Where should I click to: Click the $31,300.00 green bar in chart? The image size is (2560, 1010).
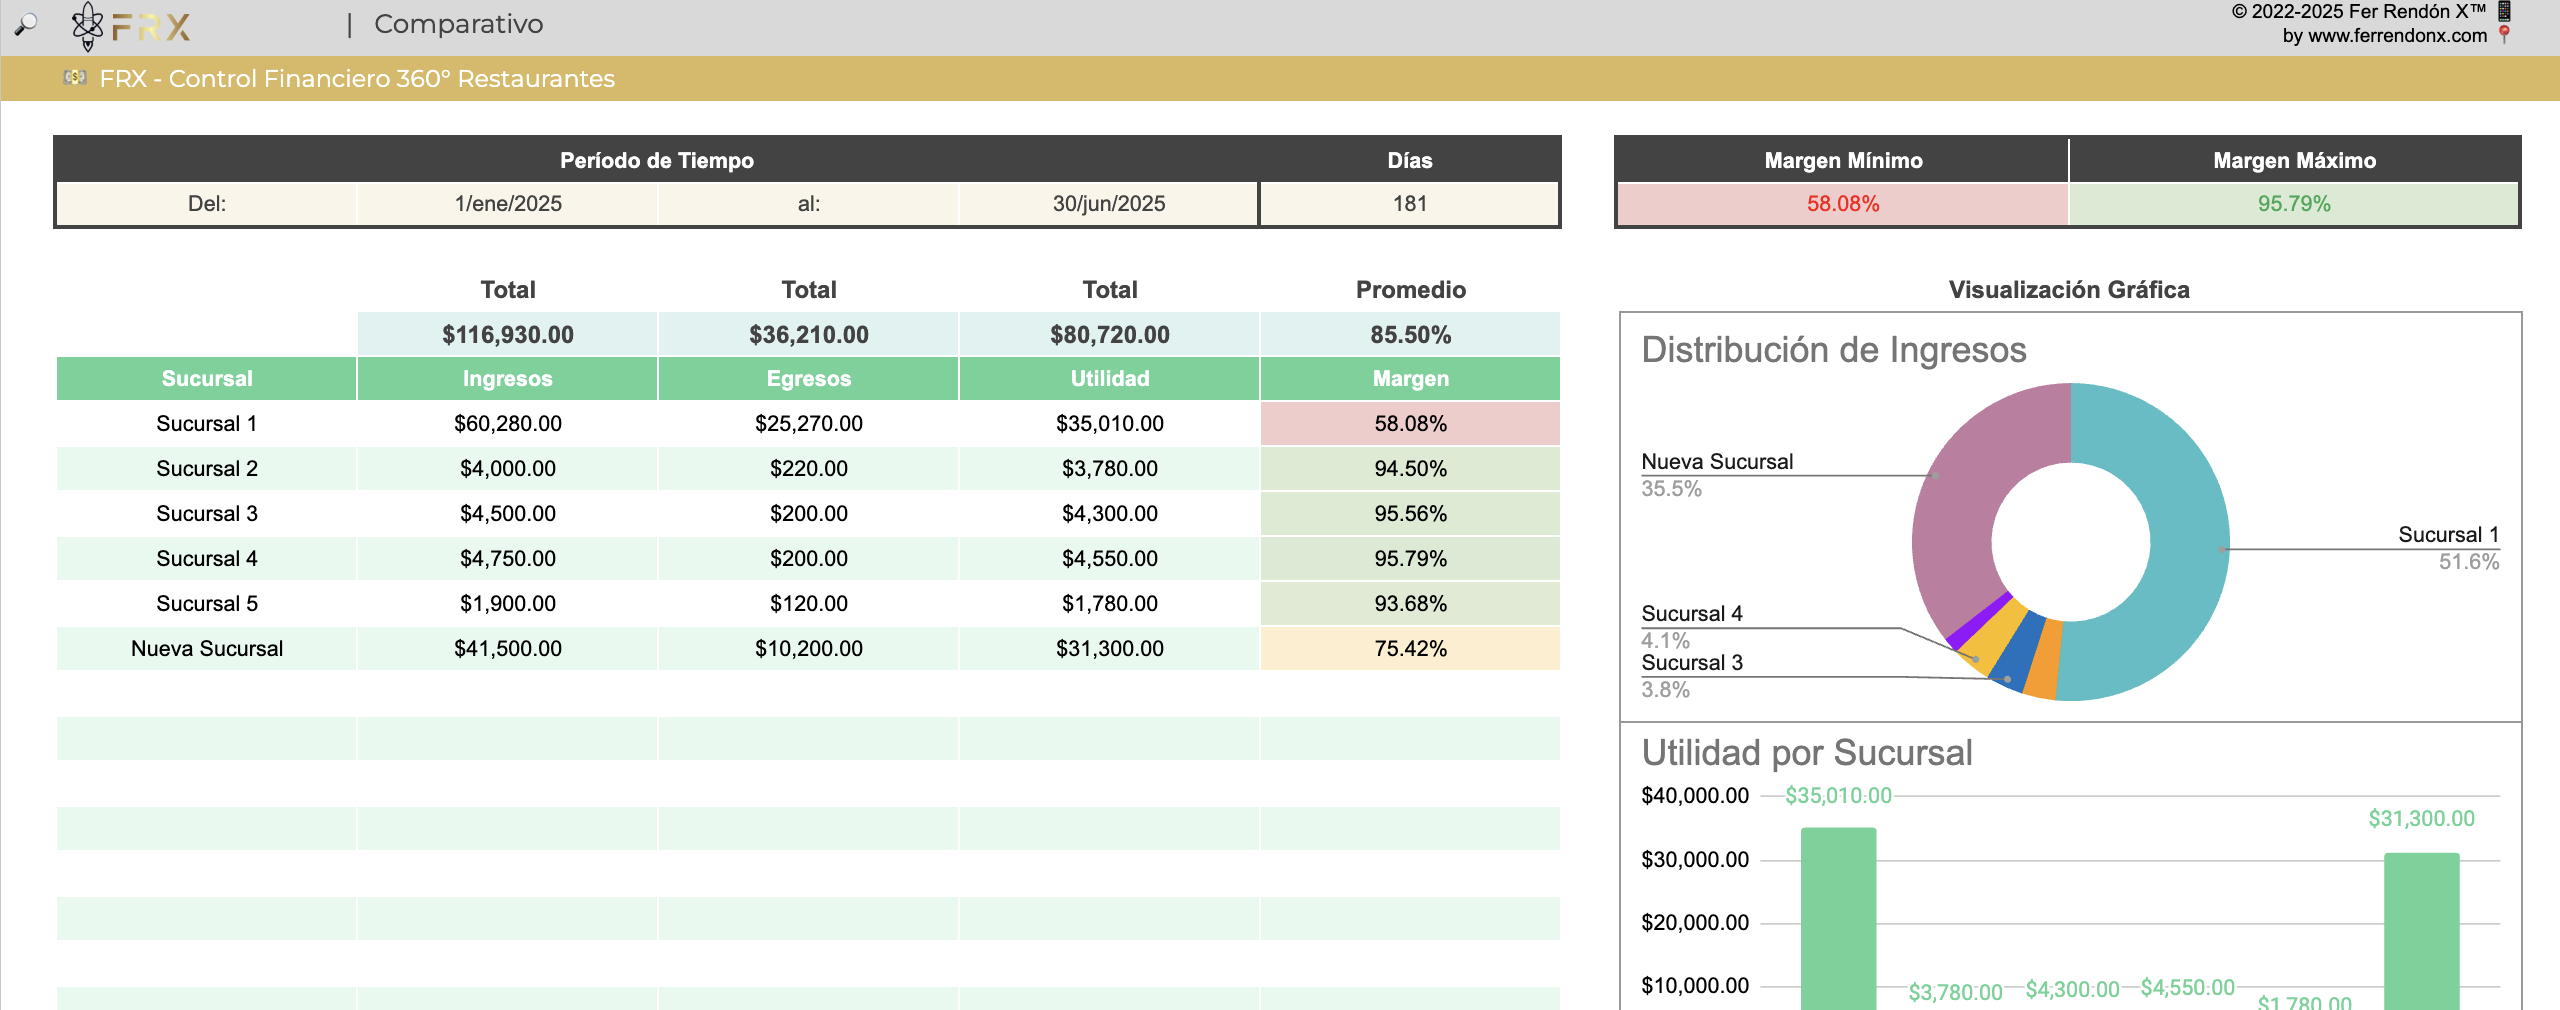(x=2421, y=931)
